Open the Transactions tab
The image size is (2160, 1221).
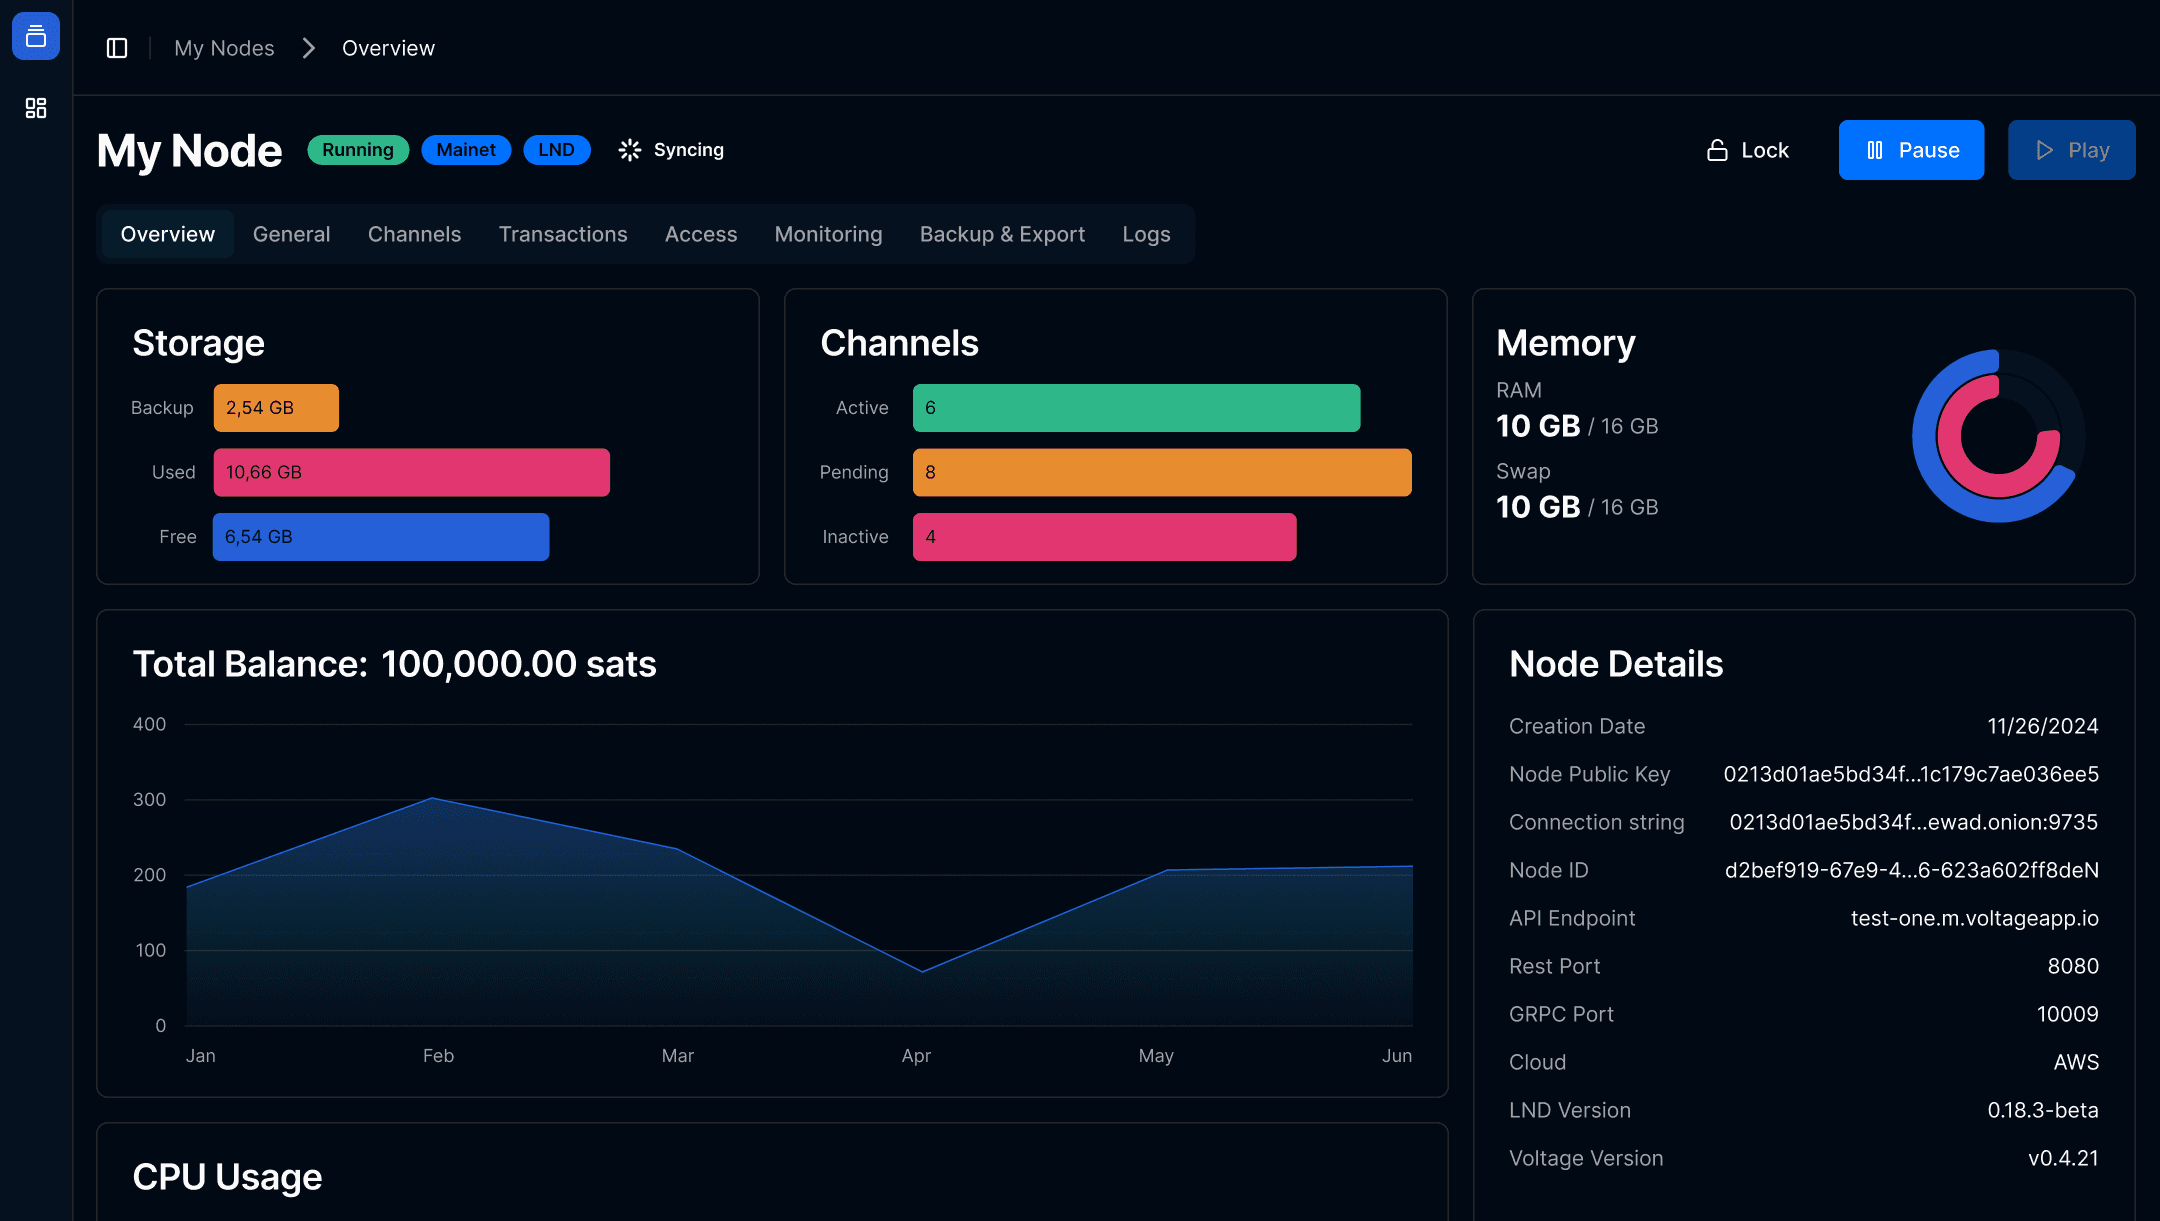(563, 234)
